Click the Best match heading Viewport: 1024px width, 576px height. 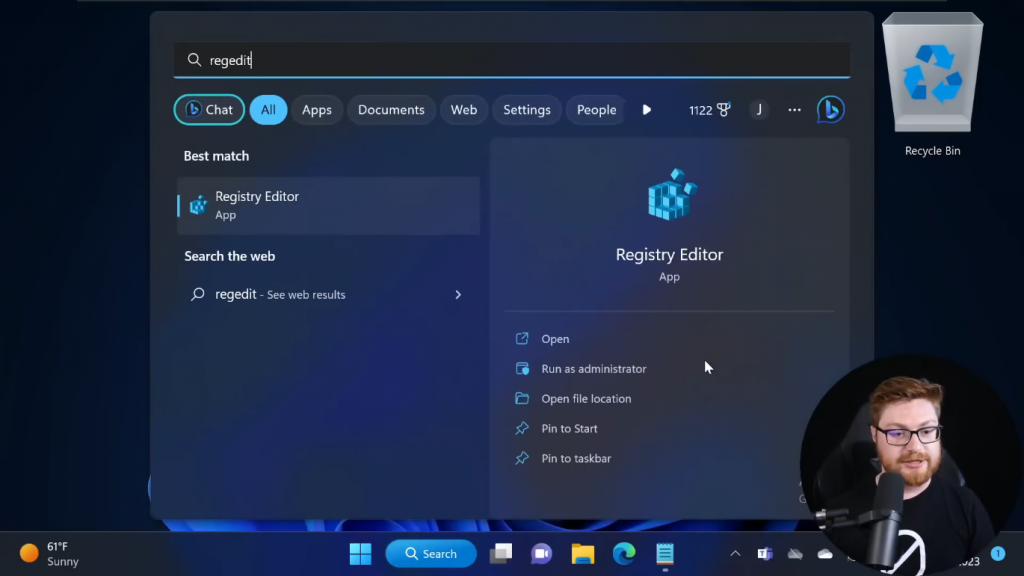point(216,156)
